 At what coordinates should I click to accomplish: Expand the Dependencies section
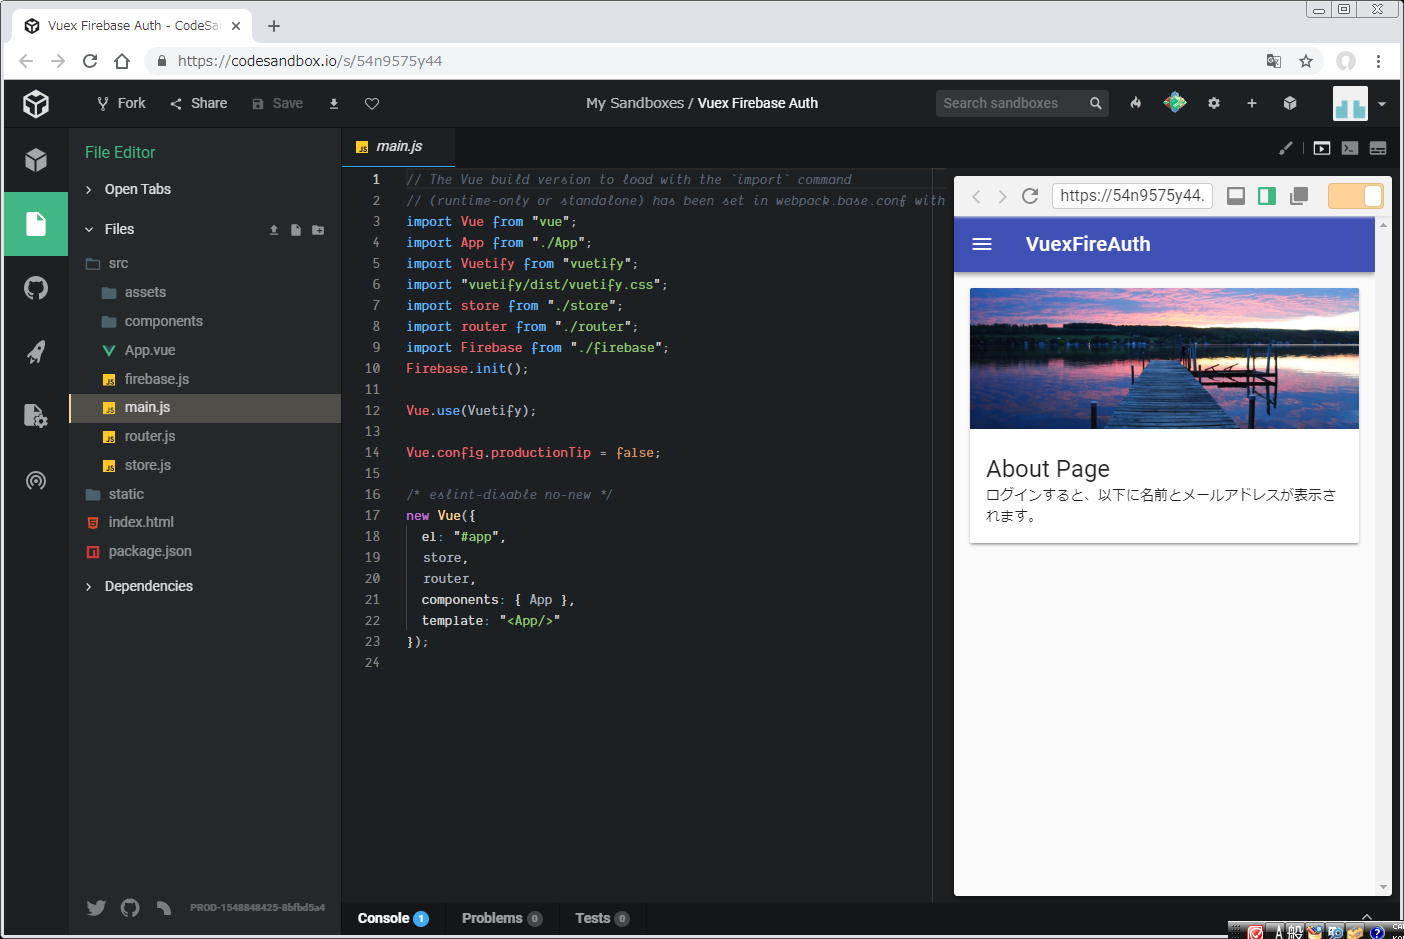(148, 587)
